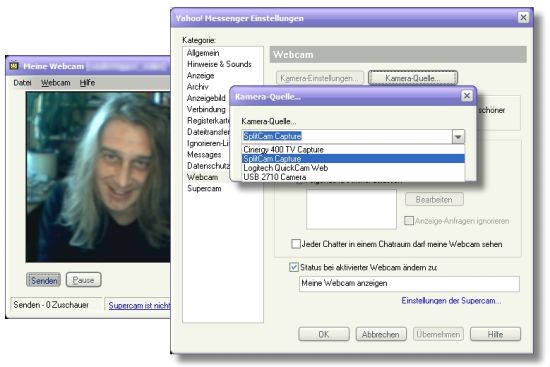Image resolution: width=550 pixels, height=367 pixels.
Task: Select Ignorieren-Liste category
Action: click(x=208, y=143)
